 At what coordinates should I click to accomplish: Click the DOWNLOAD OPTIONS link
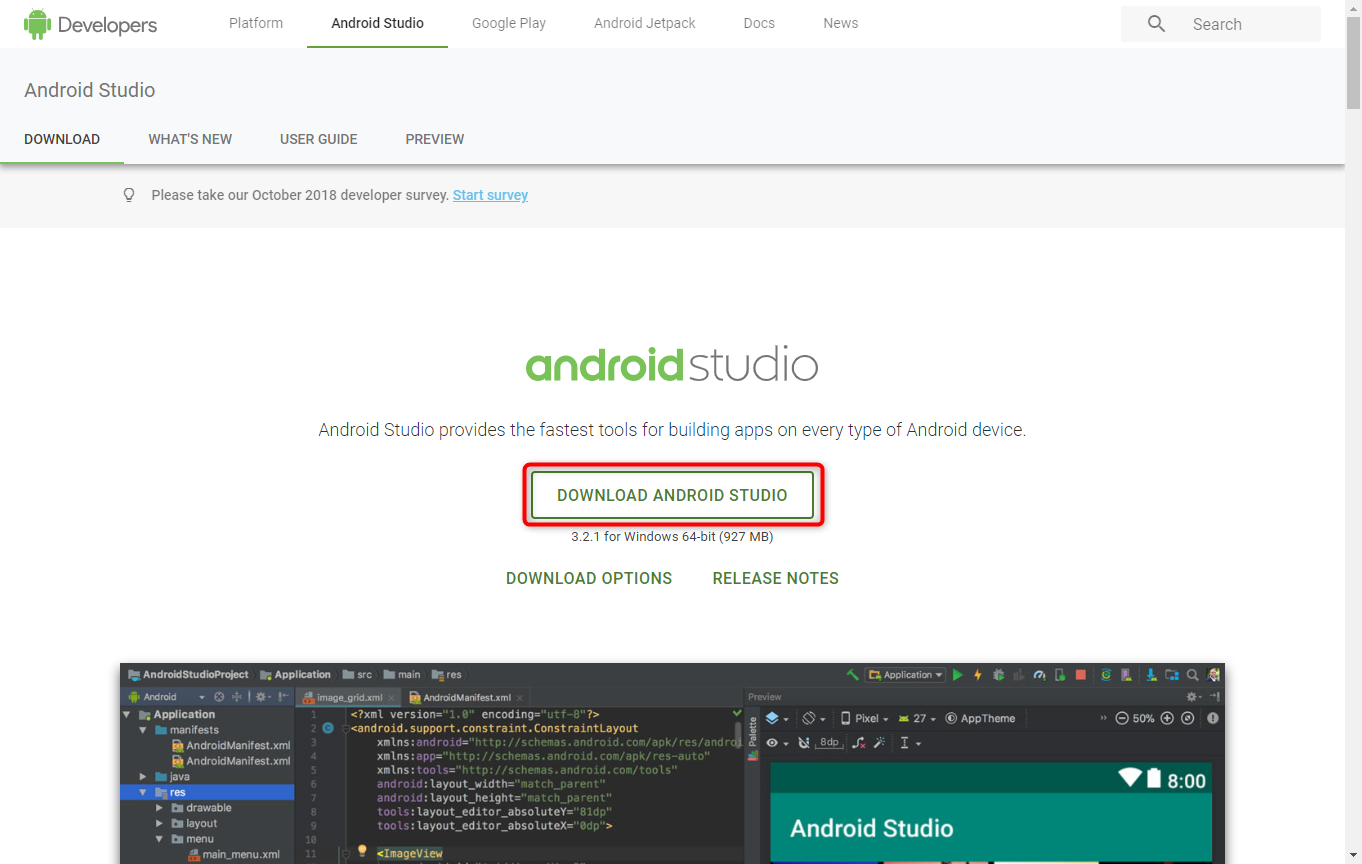[589, 578]
